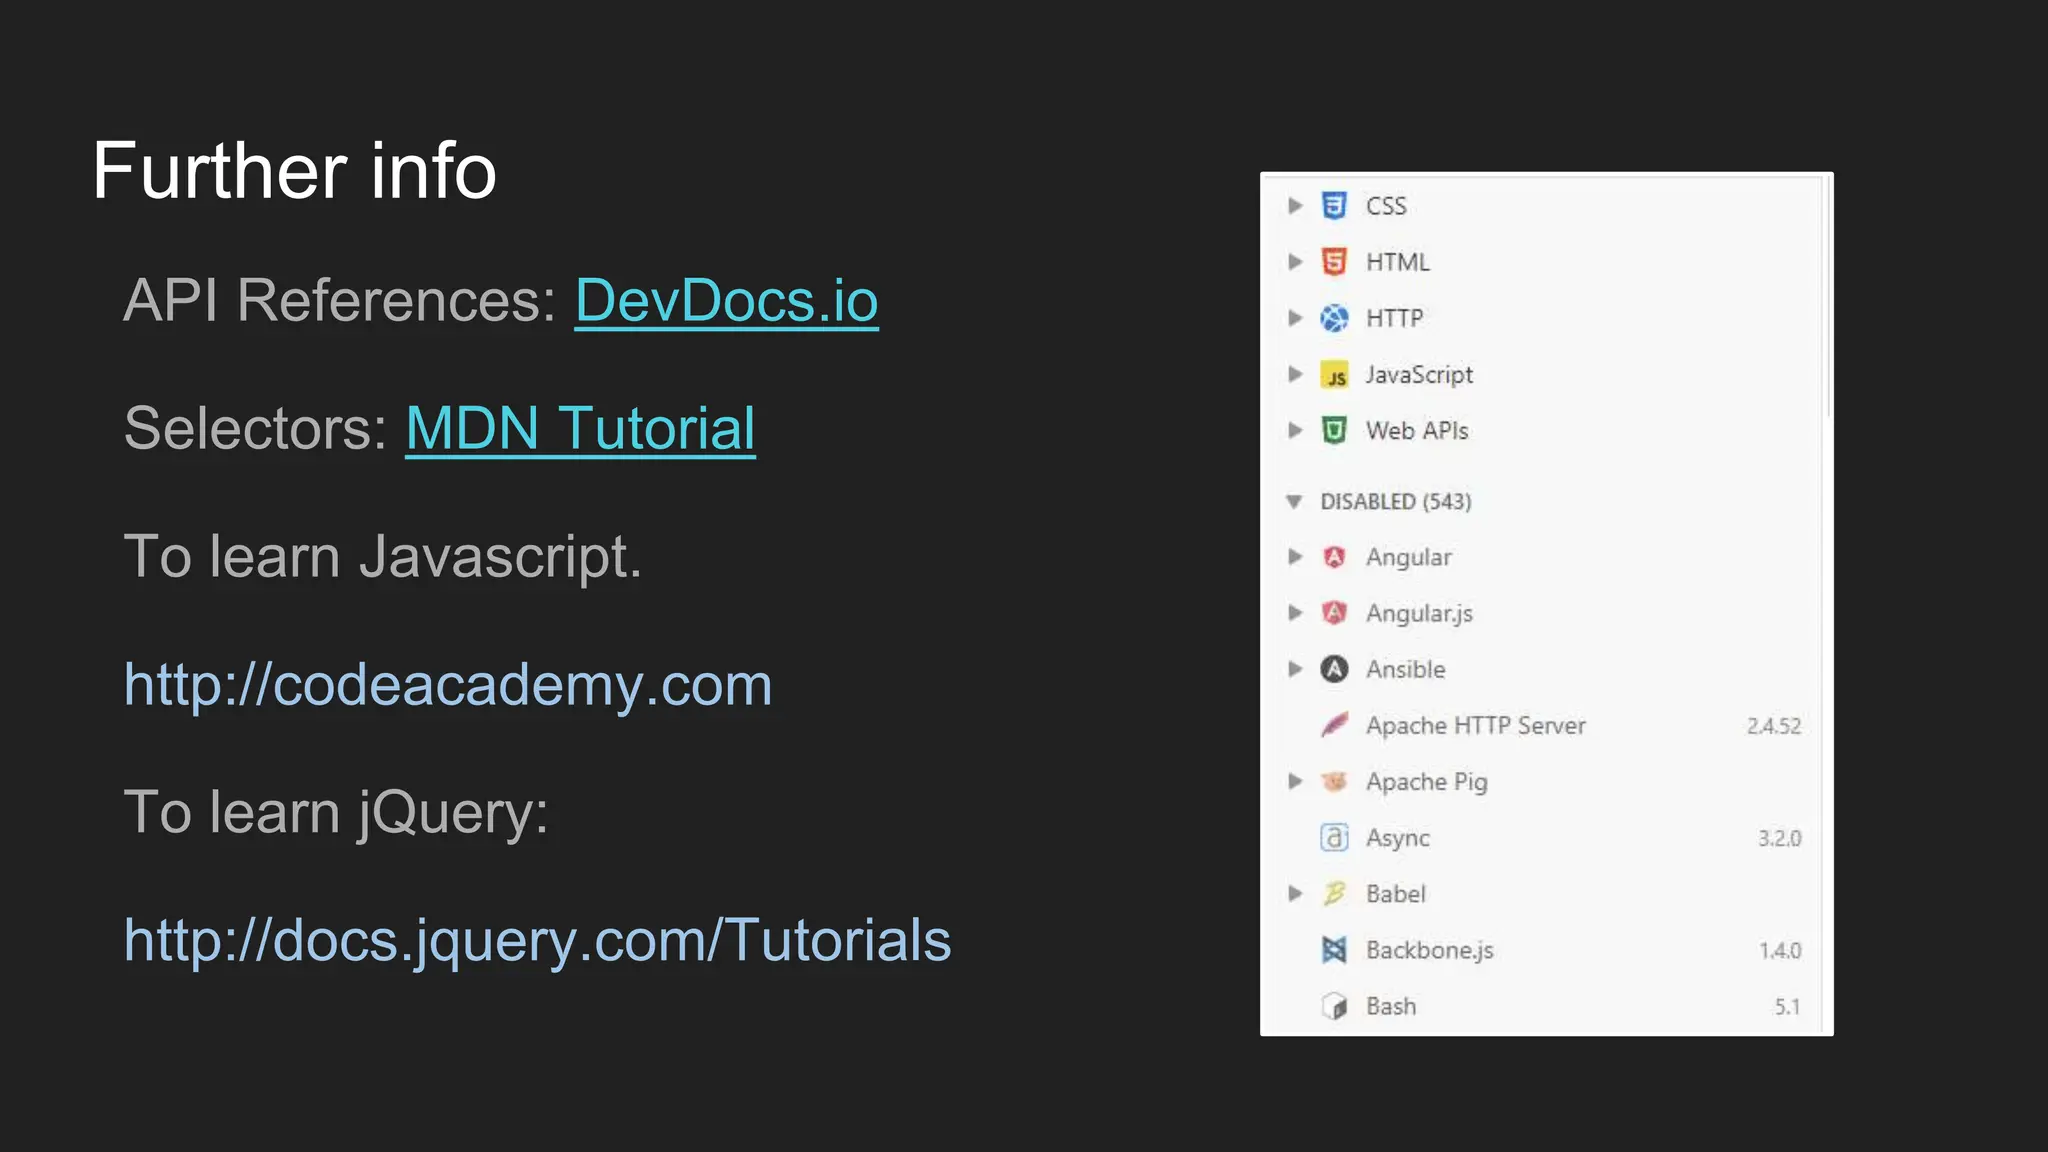Click the black Ansible logo icon
This screenshot has height=1152, width=2048.
(1334, 669)
